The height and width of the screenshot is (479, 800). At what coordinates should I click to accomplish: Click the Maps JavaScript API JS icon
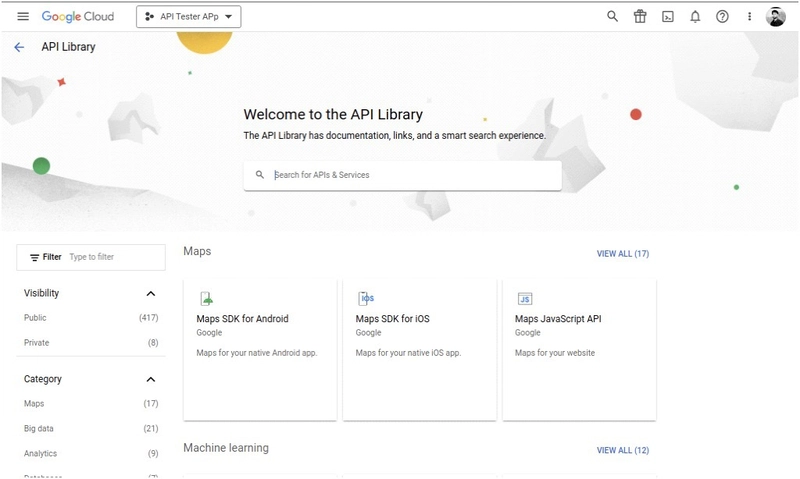[524, 298]
